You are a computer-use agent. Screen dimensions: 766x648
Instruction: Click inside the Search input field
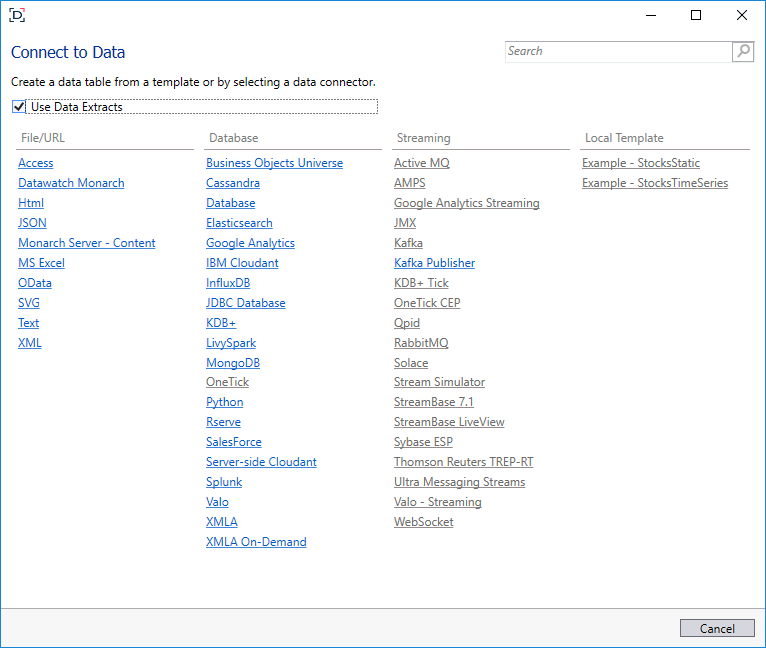[x=617, y=52]
